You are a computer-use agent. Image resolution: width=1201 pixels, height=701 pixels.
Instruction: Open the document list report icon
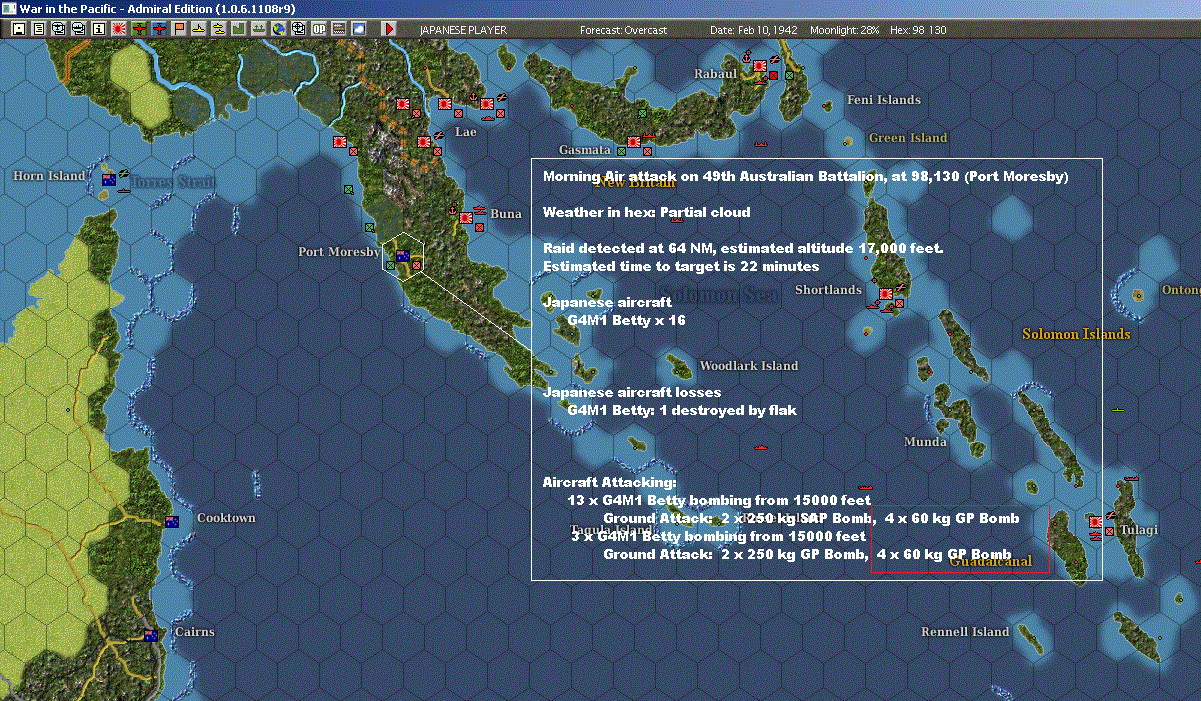[x=38, y=29]
